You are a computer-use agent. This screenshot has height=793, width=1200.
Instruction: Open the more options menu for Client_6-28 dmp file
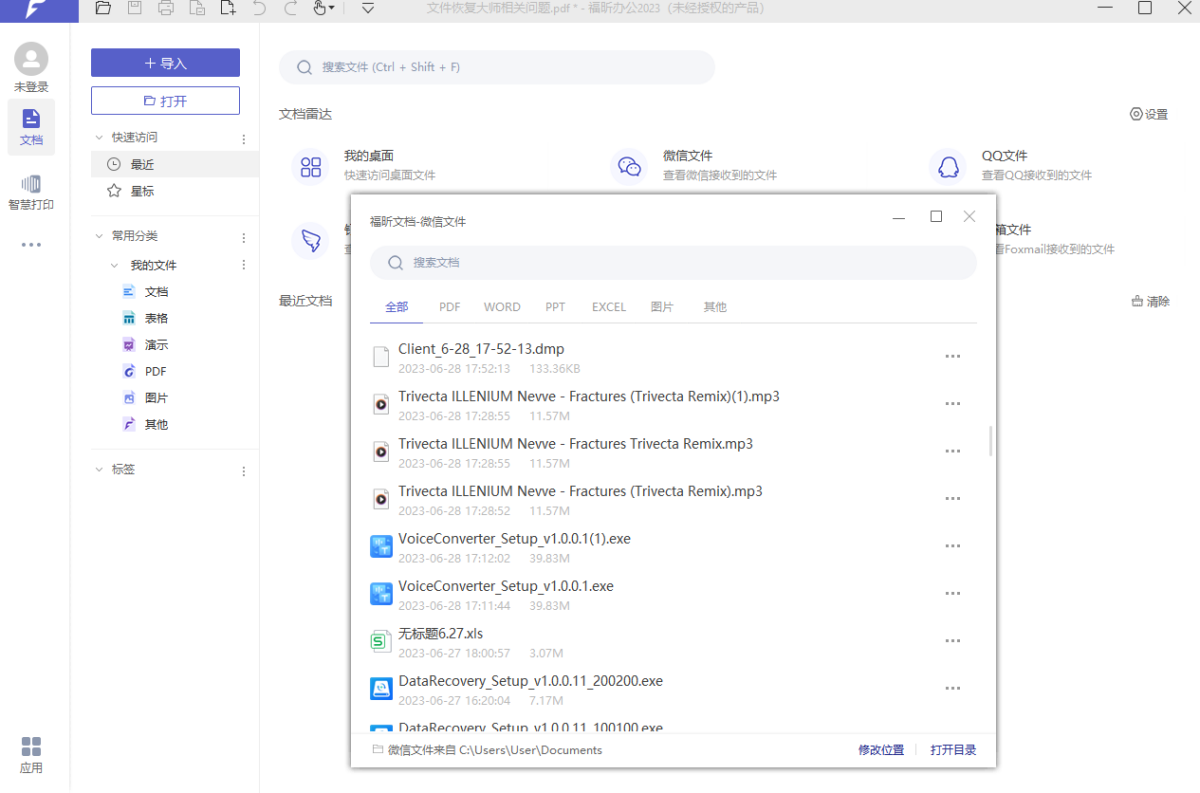[x=952, y=356]
